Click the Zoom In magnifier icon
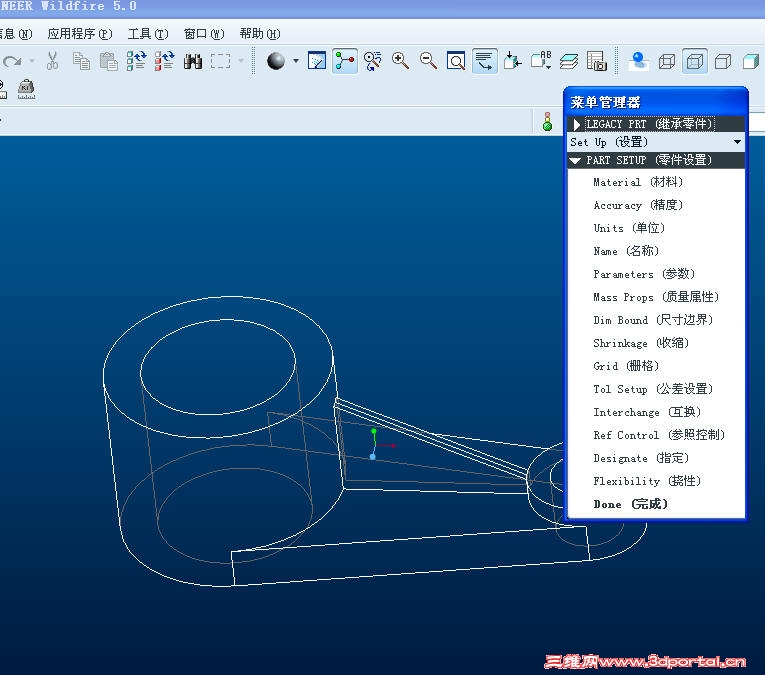 (400, 61)
